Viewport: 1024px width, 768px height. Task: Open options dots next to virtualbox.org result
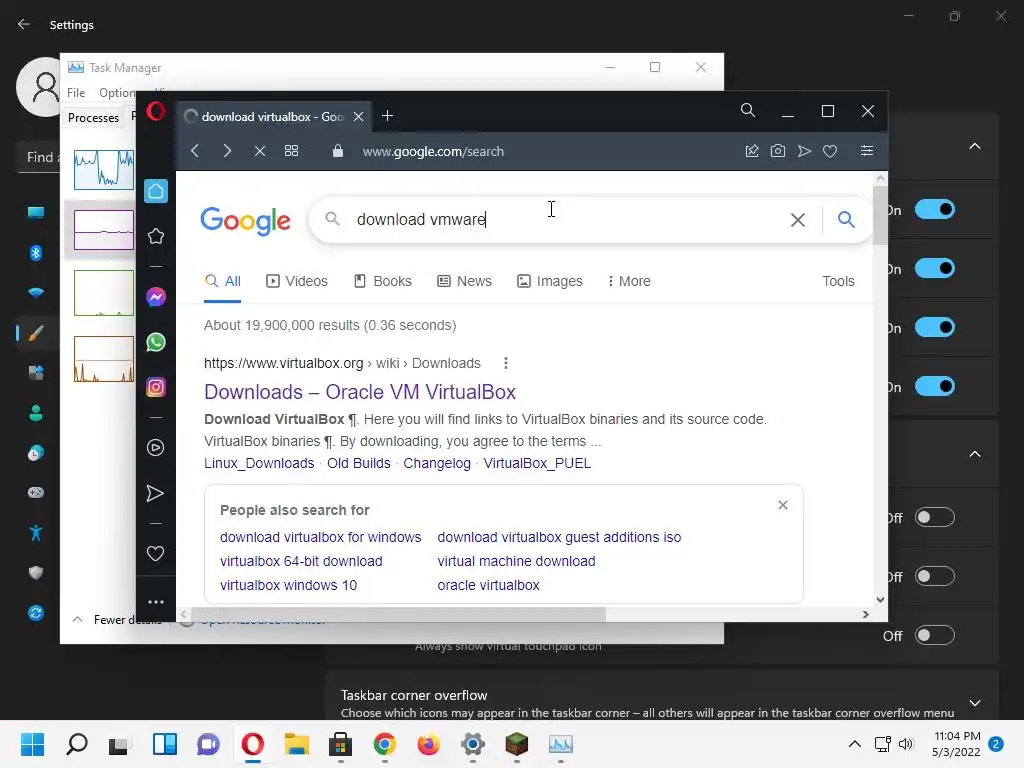pyautogui.click(x=505, y=363)
